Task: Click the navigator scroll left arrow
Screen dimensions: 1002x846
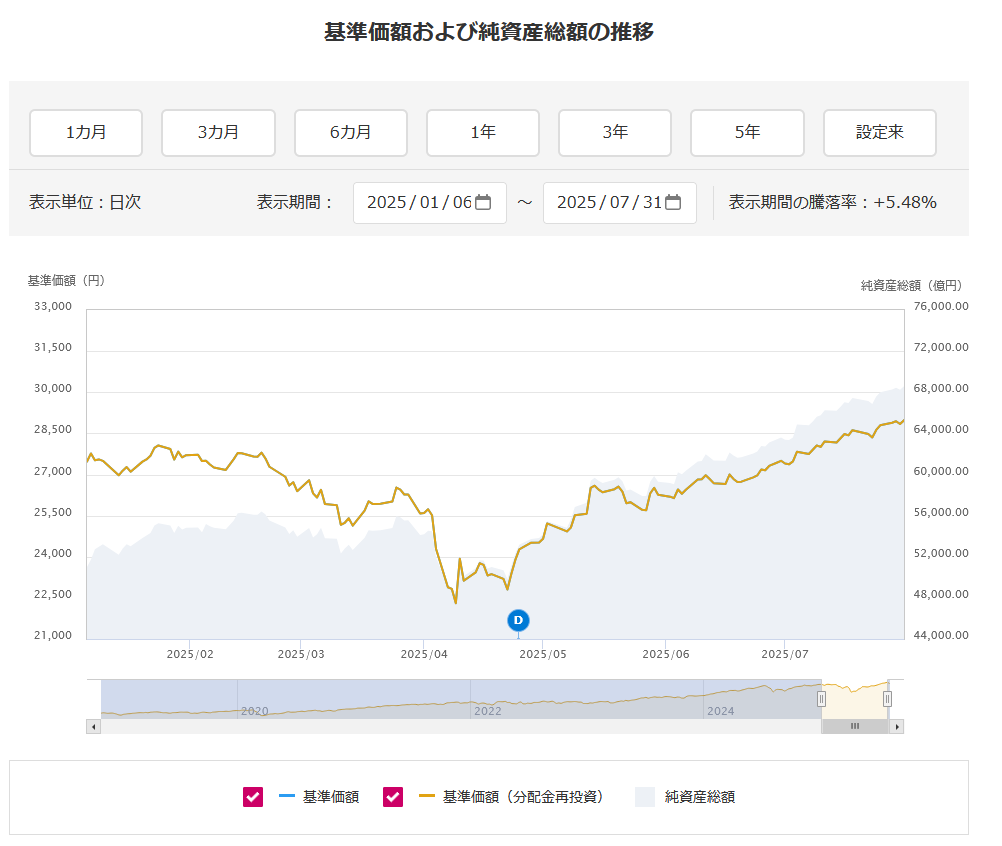Action: (94, 726)
